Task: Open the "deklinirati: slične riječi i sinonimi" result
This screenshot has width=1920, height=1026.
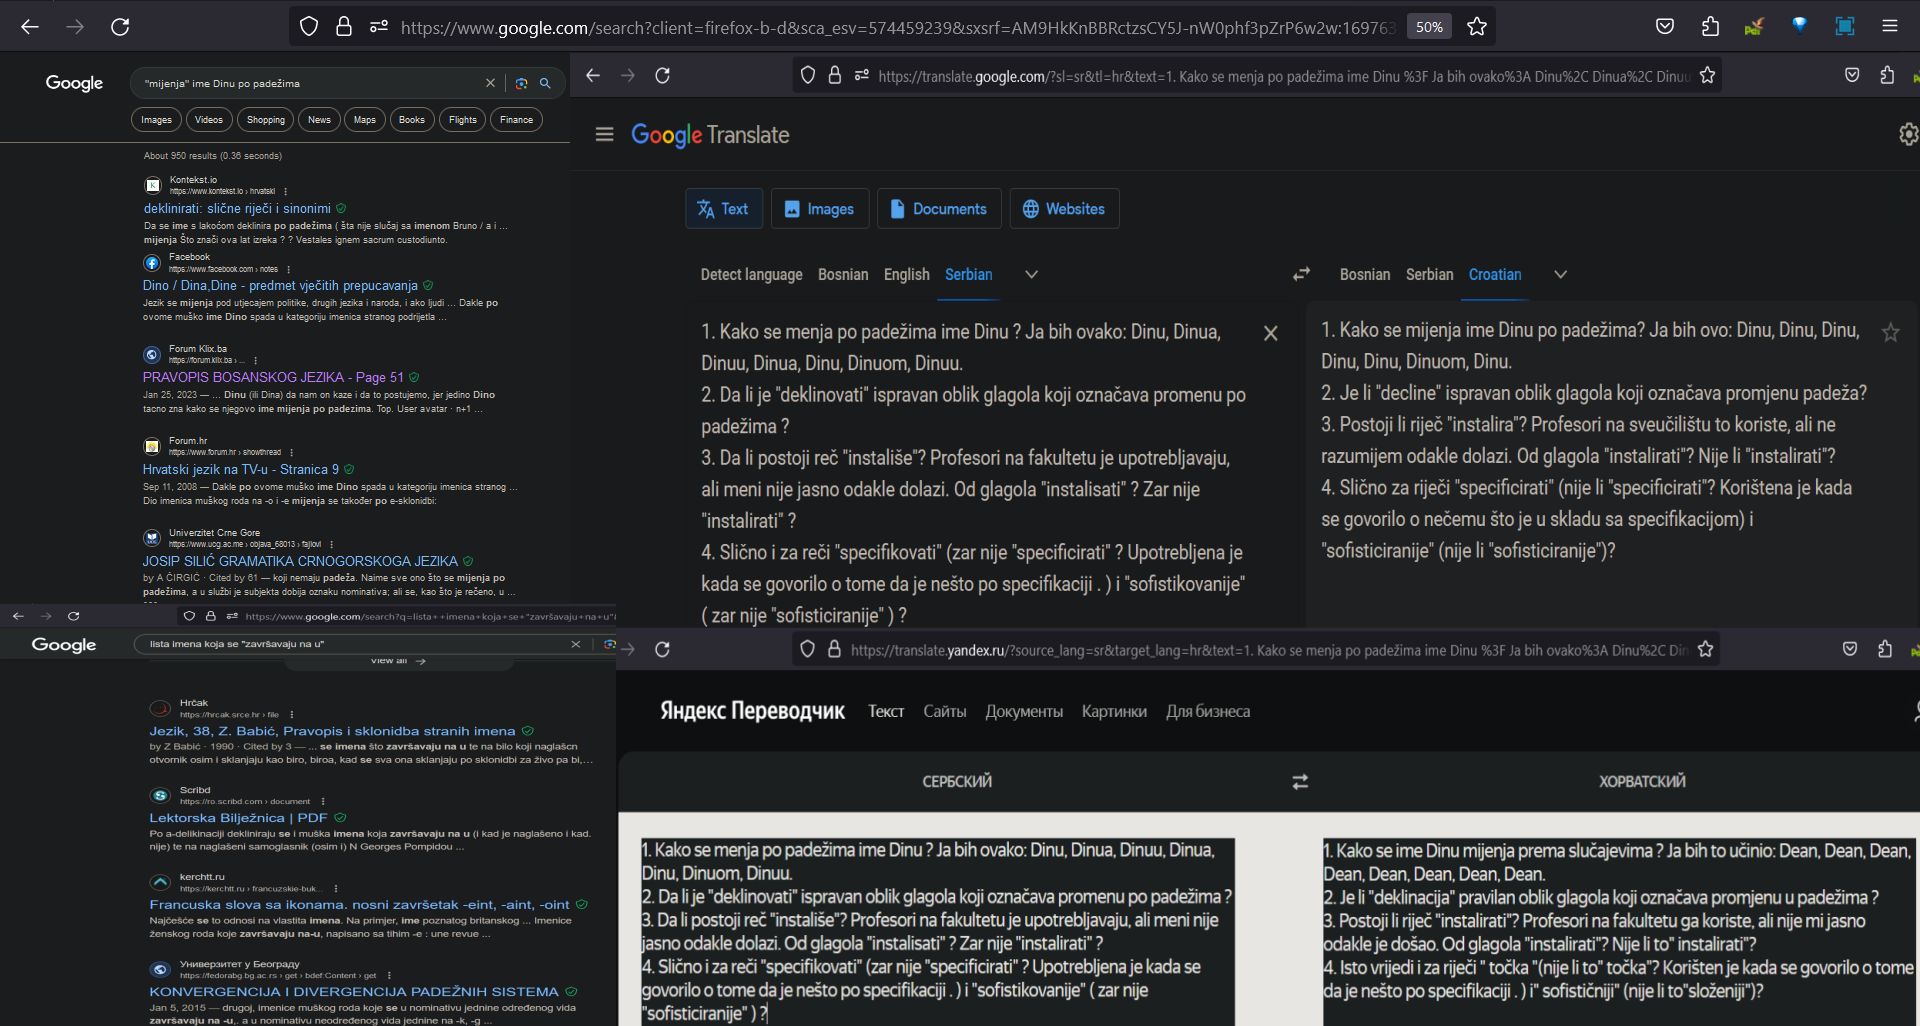Action: tap(237, 209)
